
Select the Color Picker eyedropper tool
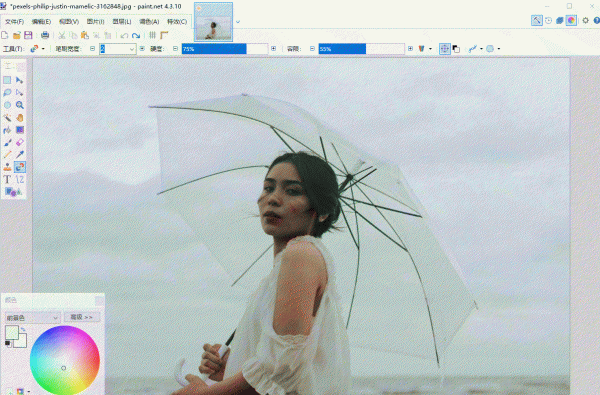(x=20, y=155)
